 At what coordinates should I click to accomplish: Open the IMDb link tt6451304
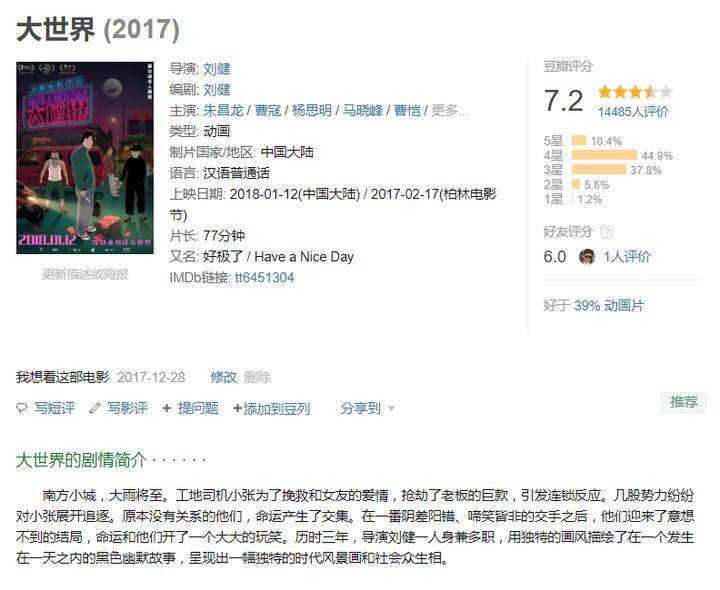[264, 277]
